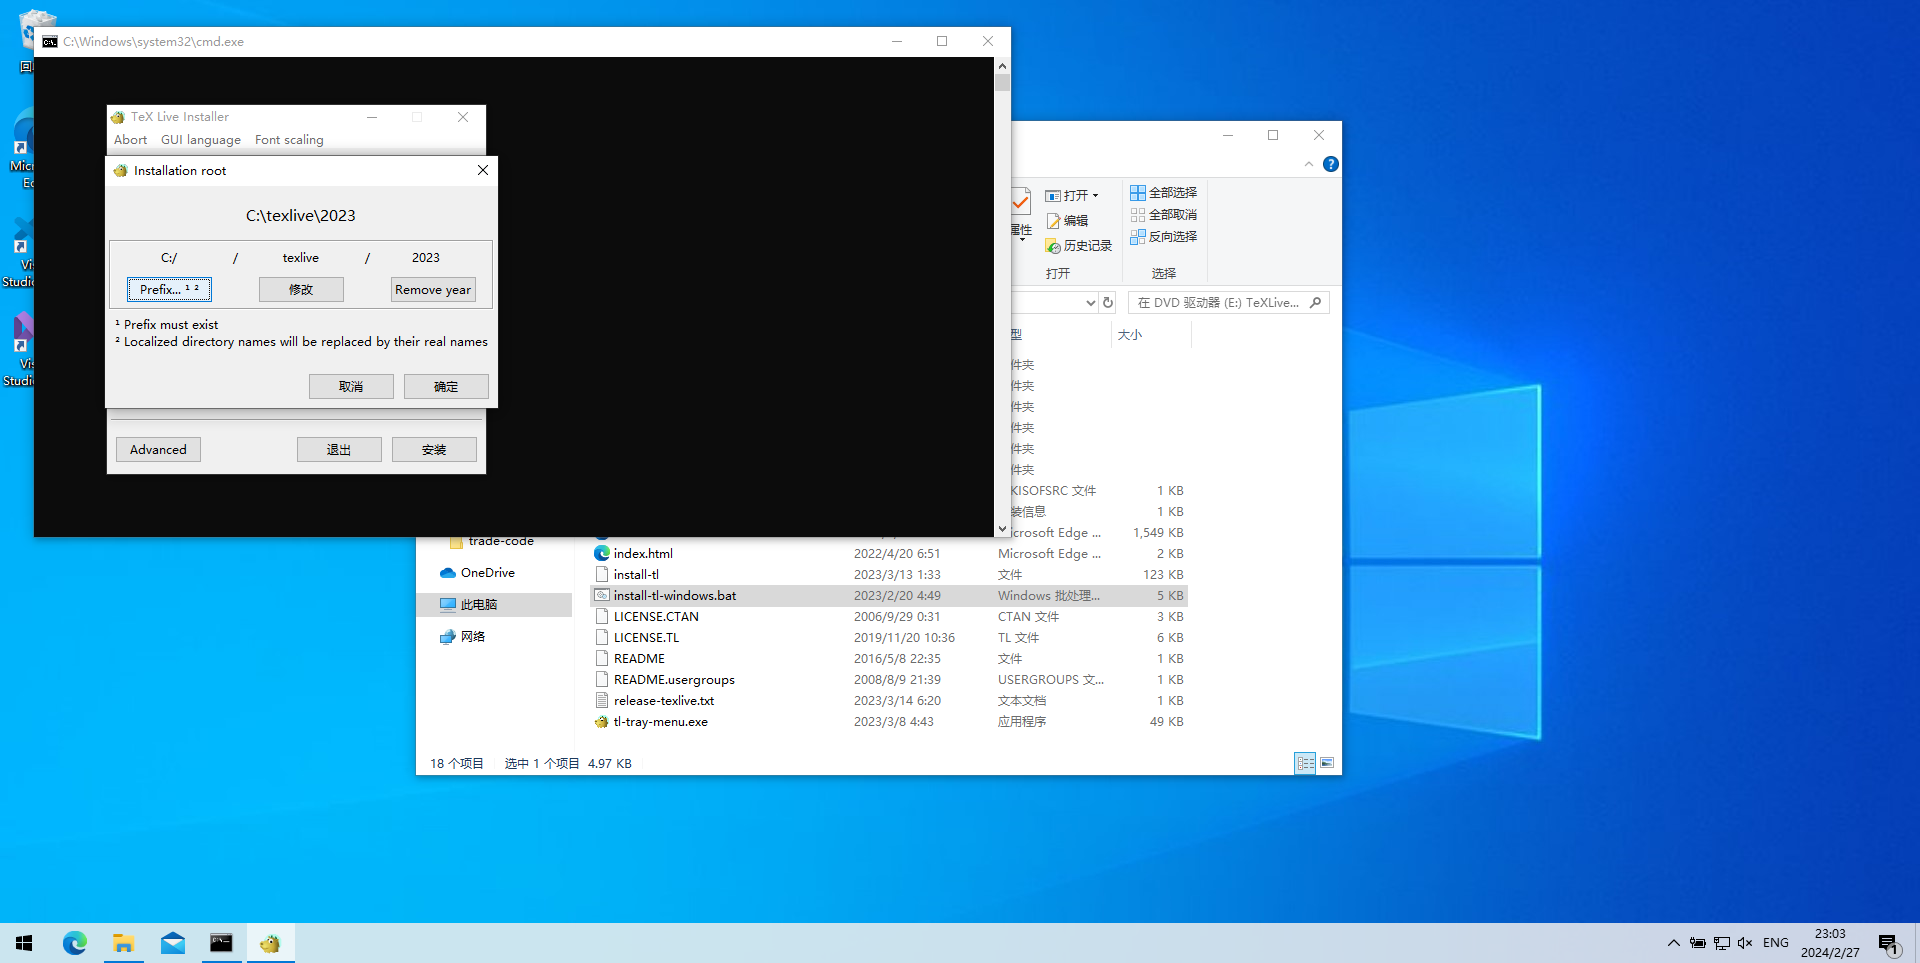This screenshot has width=1920, height=963.
Task: Close the Installation root dialog
Action: [x=483, y=170]
